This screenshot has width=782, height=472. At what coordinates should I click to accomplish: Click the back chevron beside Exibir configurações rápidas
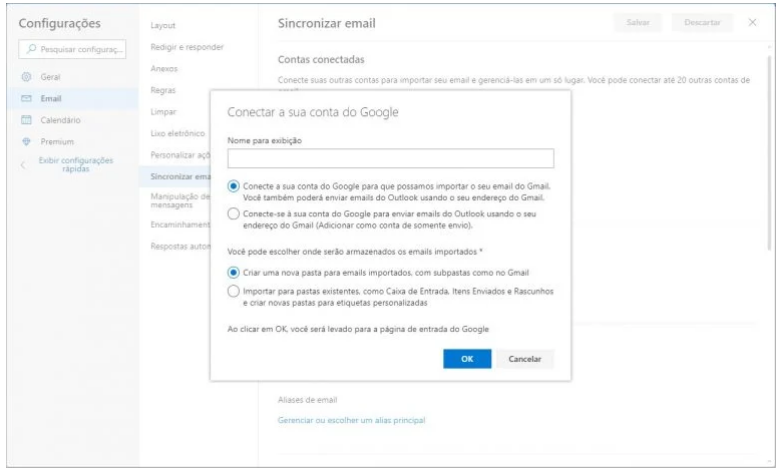(x=24, y=164)
